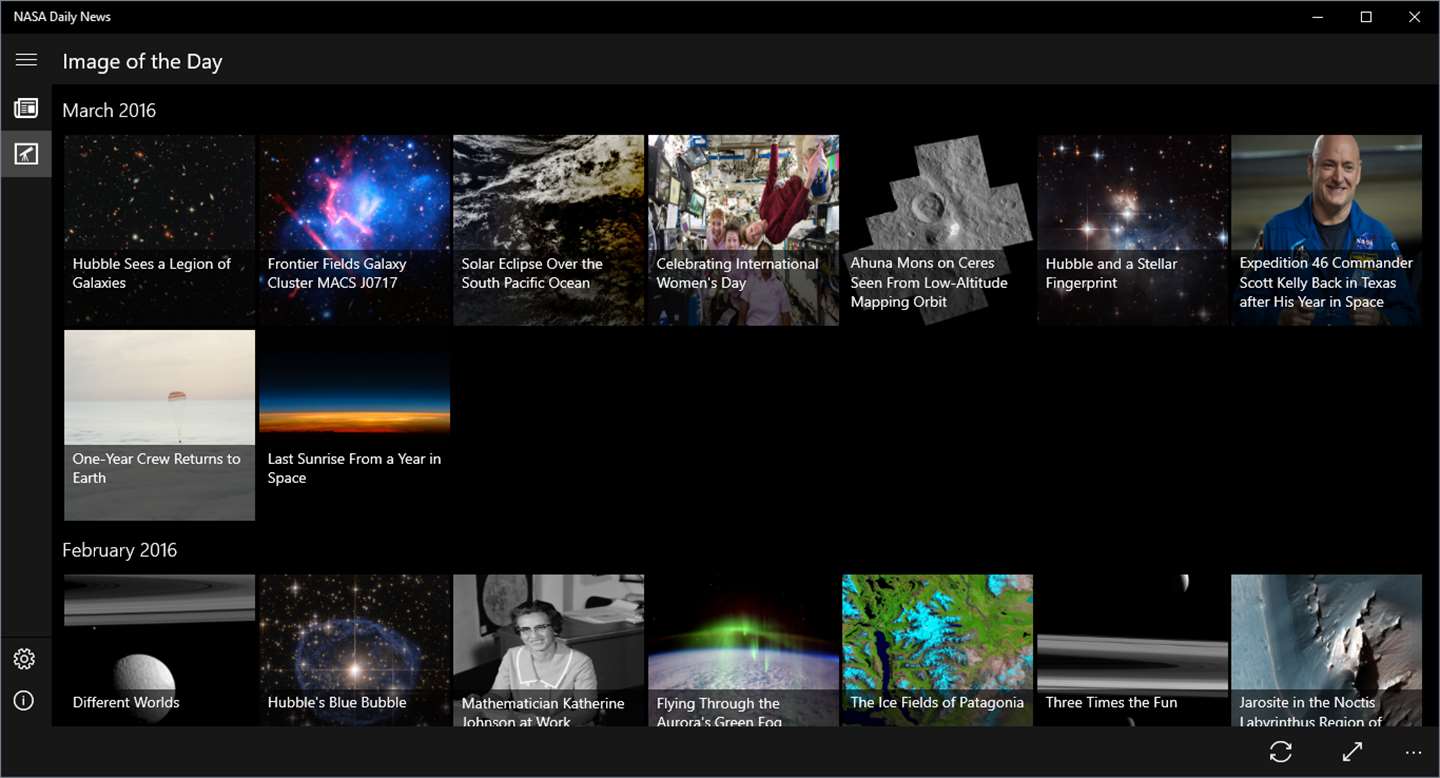The width and height of the screenshot is (1440, 778).
Task: Toggle the full screen expand arrows icon
Action: tap(1352, 752)
